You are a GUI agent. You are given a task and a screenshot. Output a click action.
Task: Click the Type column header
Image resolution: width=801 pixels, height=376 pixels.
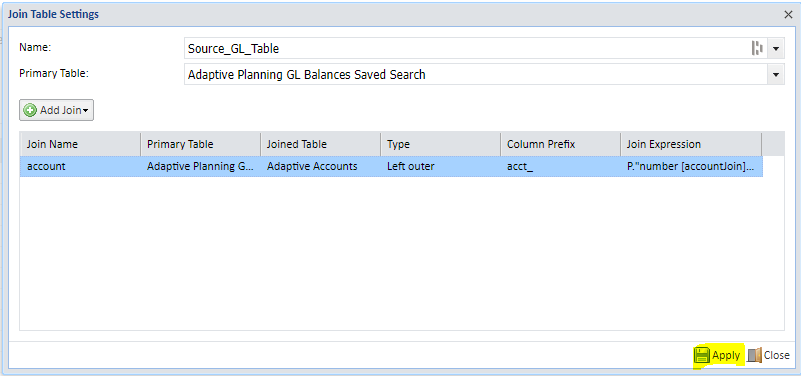pyautogui.click(x=440, y=144)
